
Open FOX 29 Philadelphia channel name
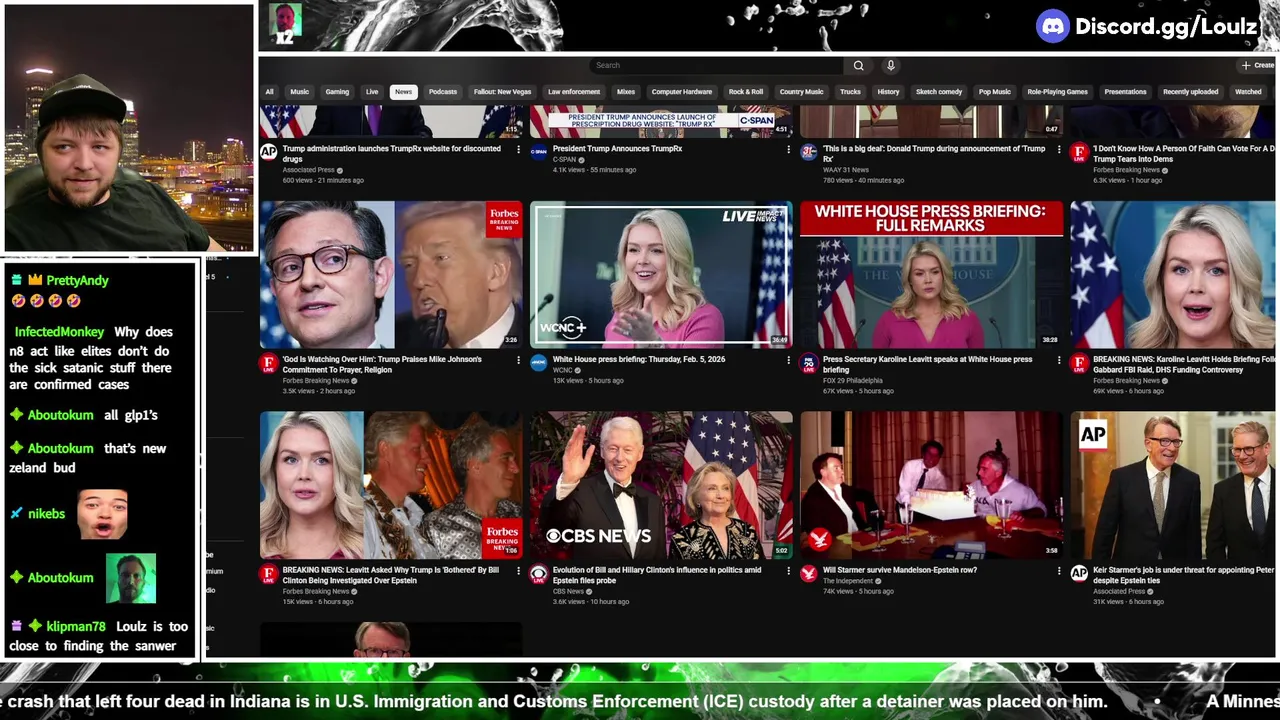853,381
